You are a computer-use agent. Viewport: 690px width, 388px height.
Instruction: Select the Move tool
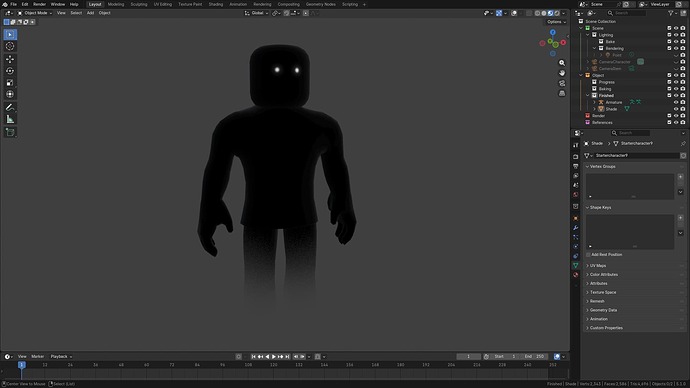[10, 59]
